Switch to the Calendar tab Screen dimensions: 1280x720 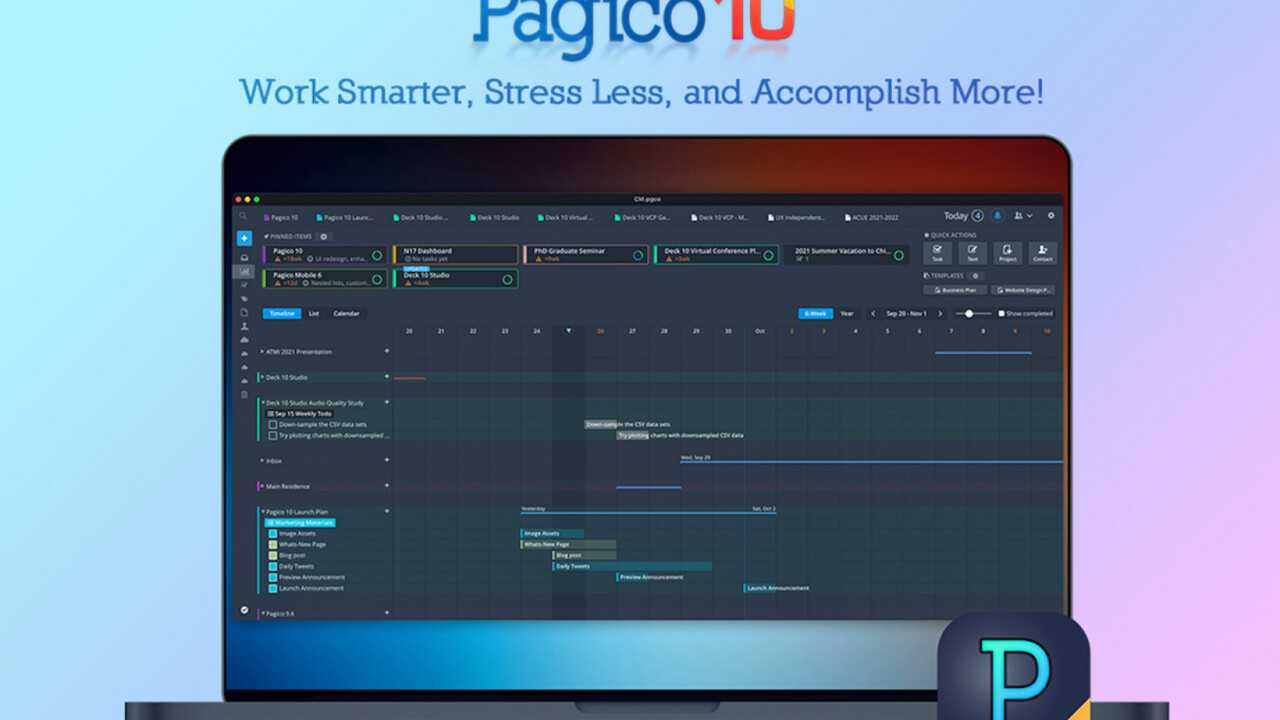(347, 313)
